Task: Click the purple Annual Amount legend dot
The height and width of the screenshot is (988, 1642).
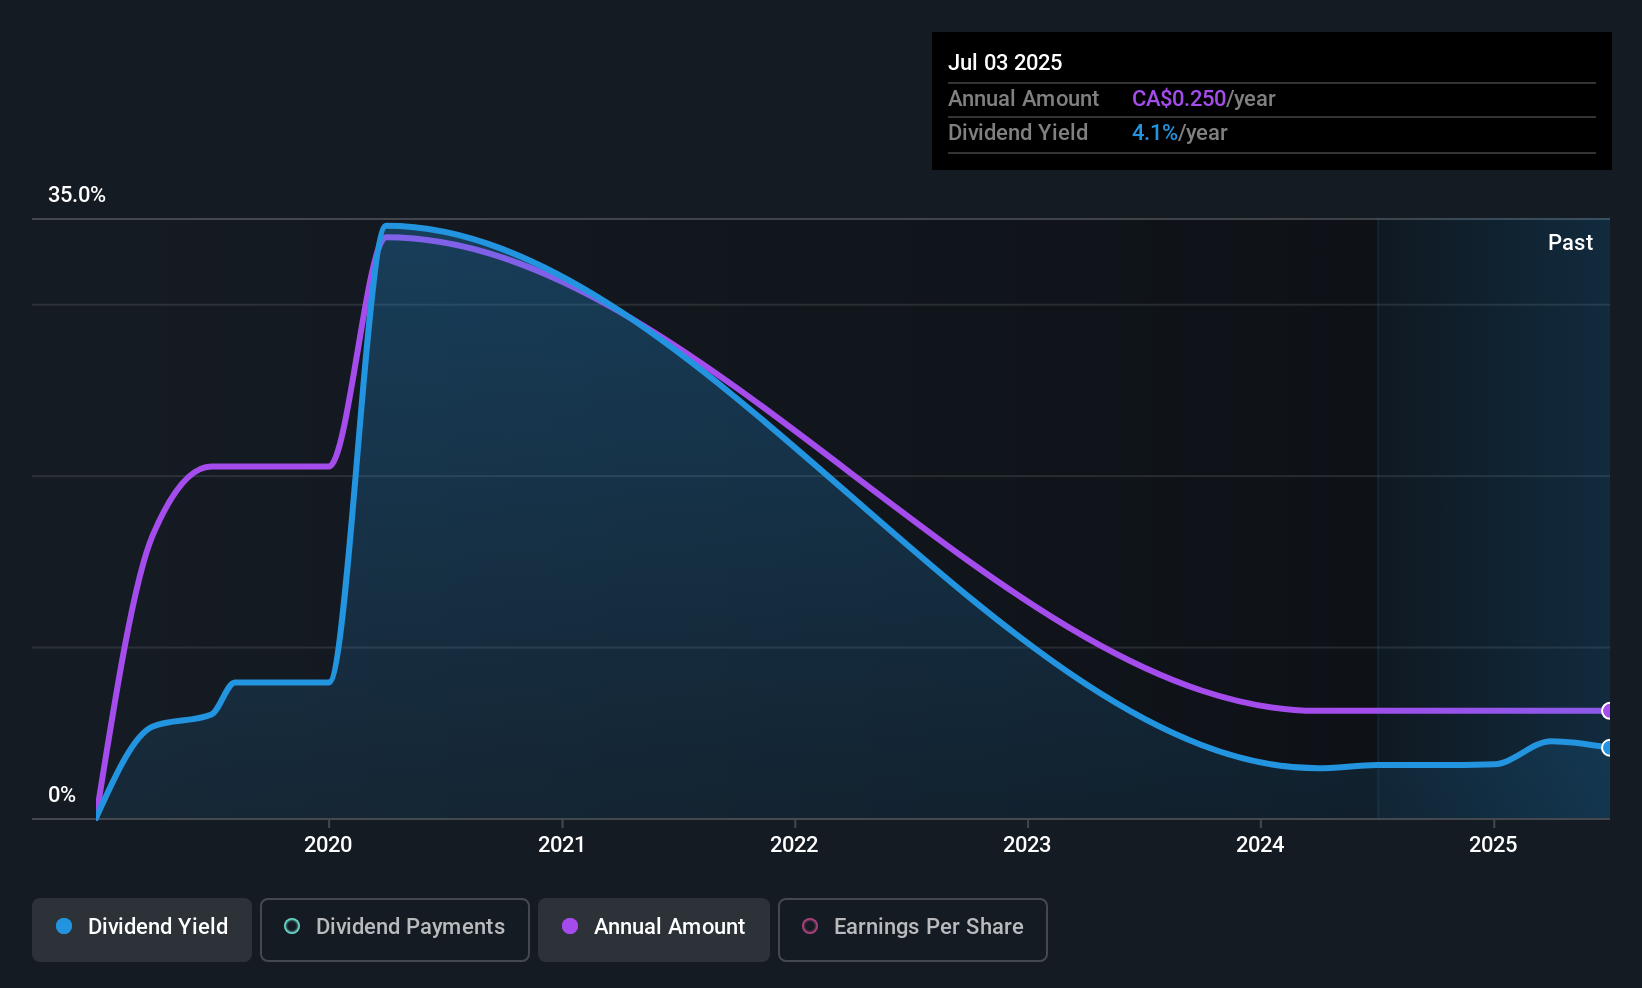Action: pyautogui.click(x=570, y=926)
